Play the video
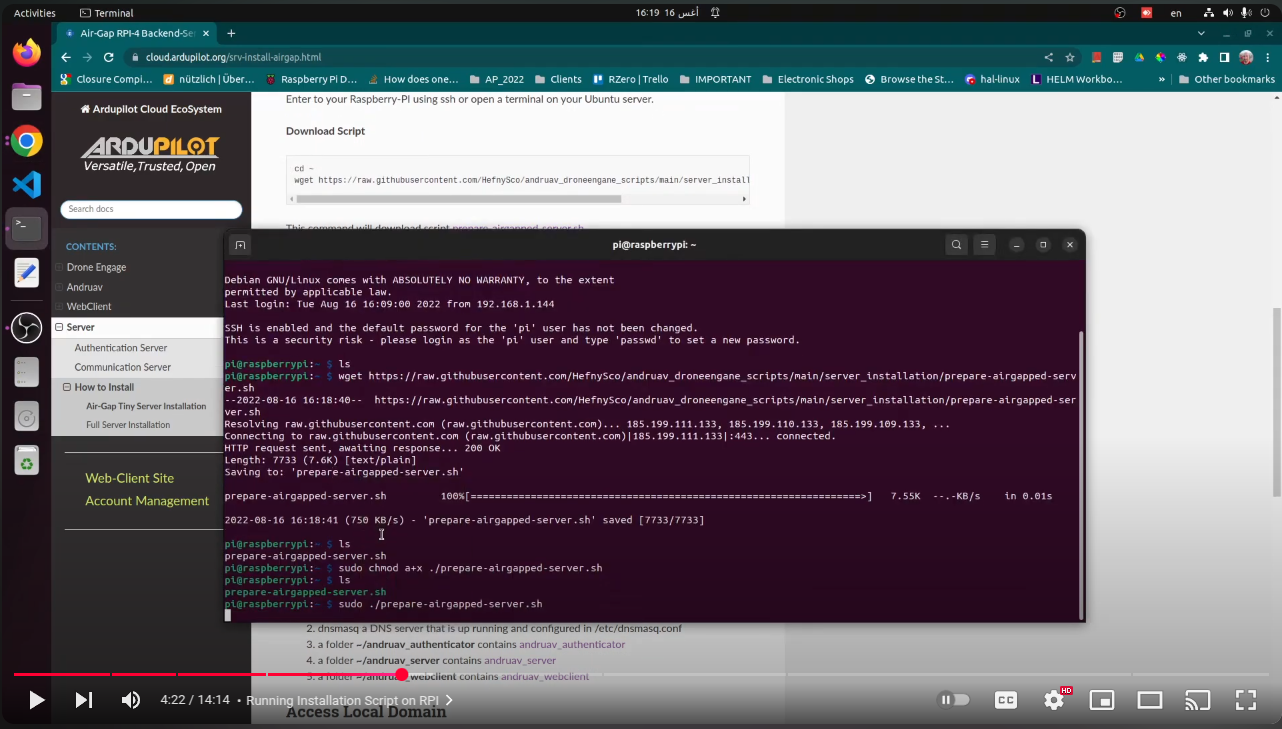This screenshot has width=1282, height=729. coord(36,700)
